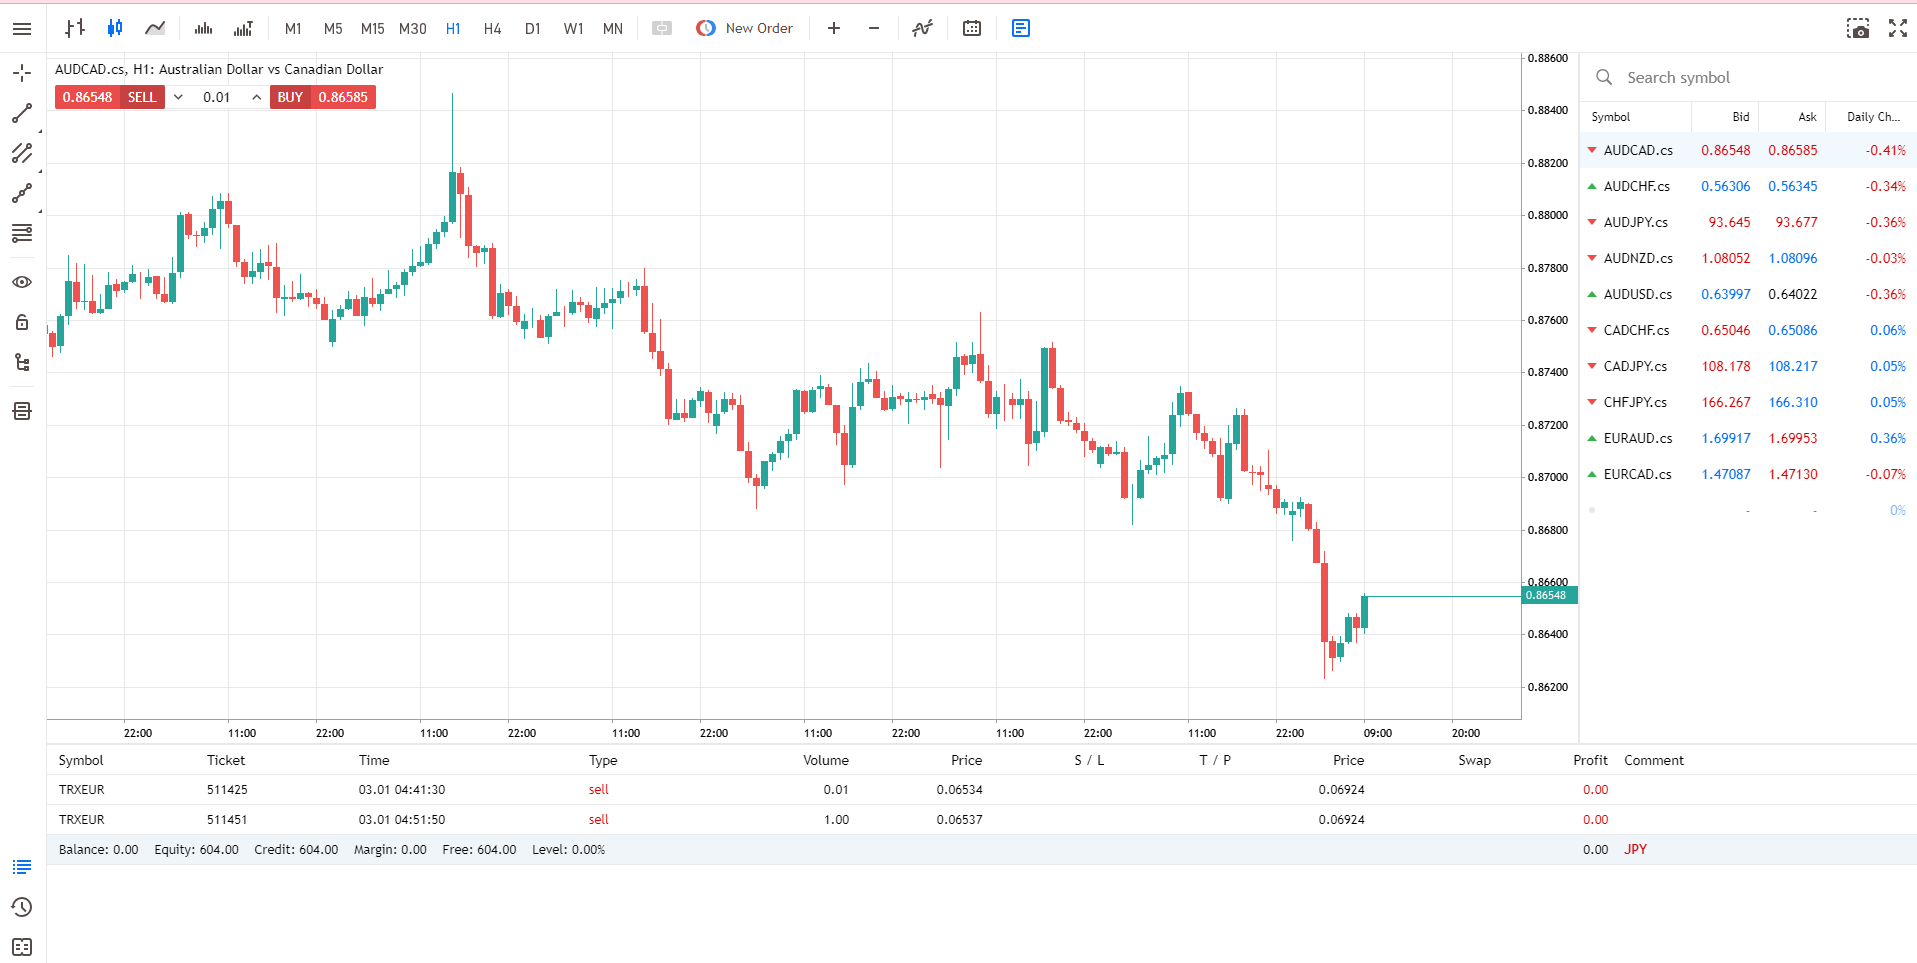This screenshot has width=1917, height=963.
Task: Choose the equidistant channel tool
Action: [x=22, y=153]
